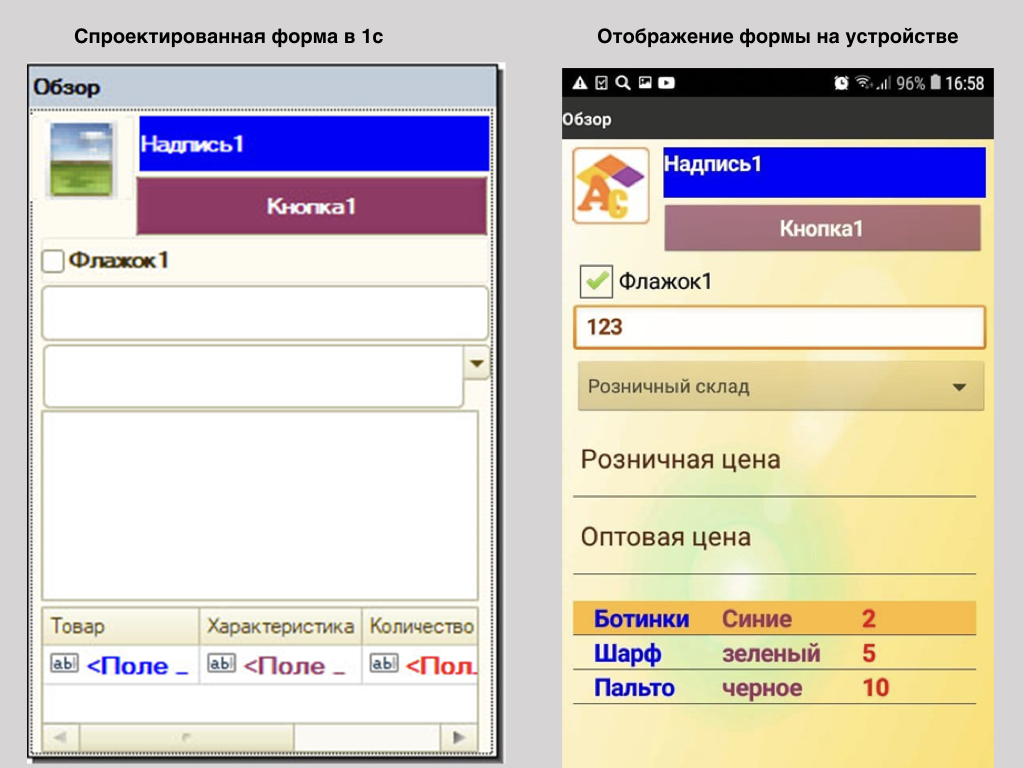Tick the unchecked Флажок1 checkbox in 1C form
Viewport: 1024px width, 768px height.
pyautogui.click(x=53, y=261)
